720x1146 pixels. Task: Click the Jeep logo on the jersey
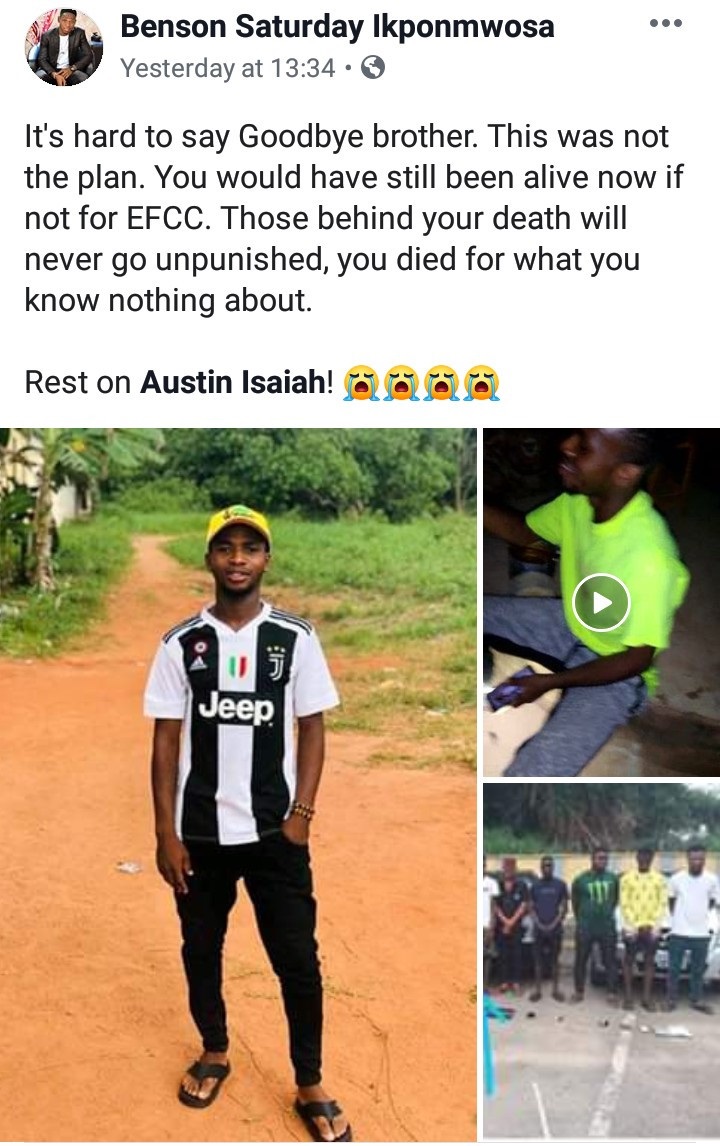236,708
